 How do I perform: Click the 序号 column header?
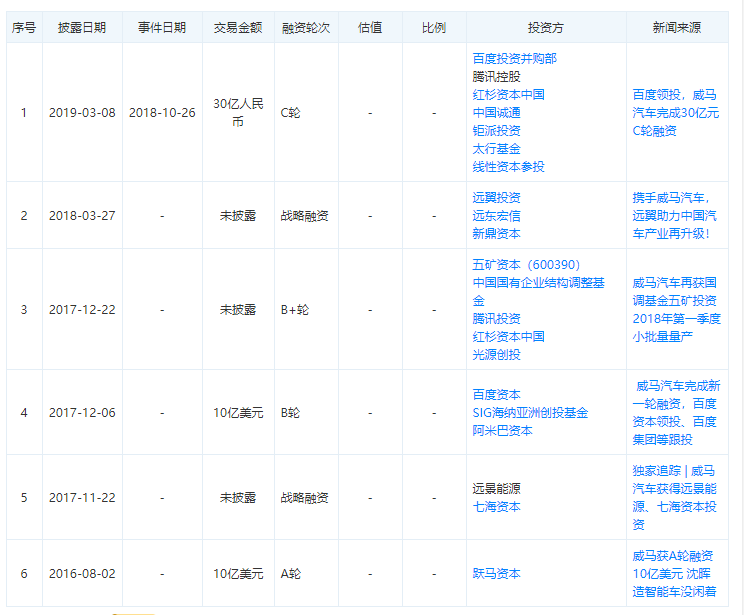point(24,28)
